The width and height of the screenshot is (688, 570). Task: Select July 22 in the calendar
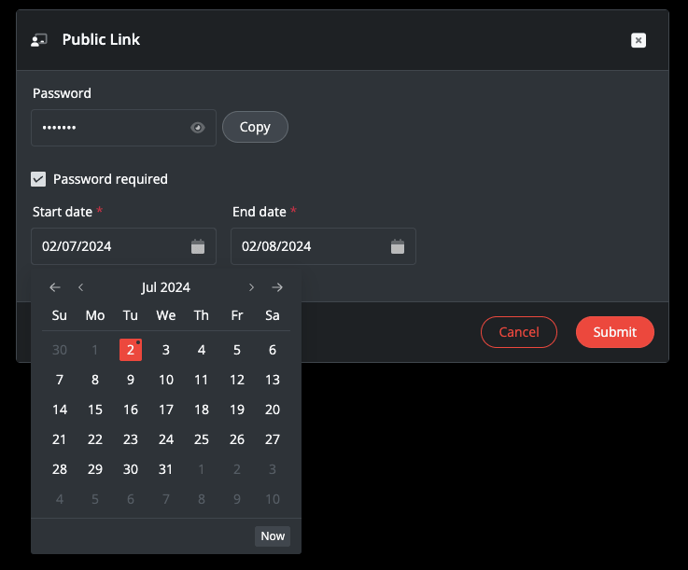coord(95,439)
